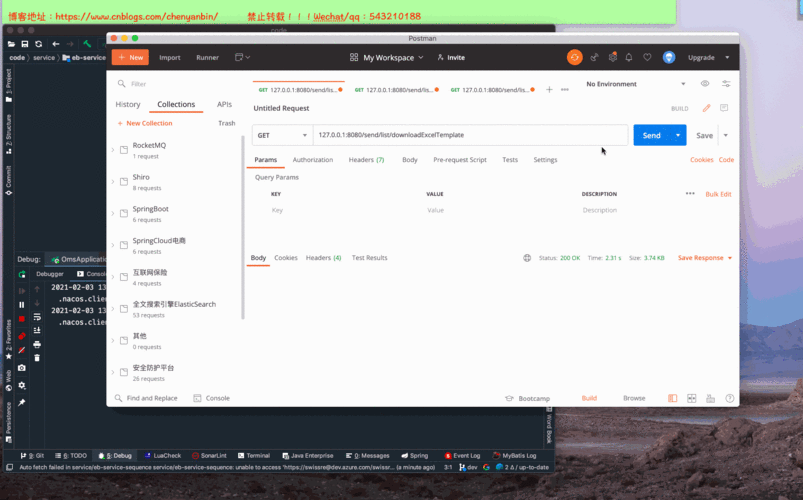Switch to the APIs sidebar tab
The image size is (803, 500).
tap(224, 104)
